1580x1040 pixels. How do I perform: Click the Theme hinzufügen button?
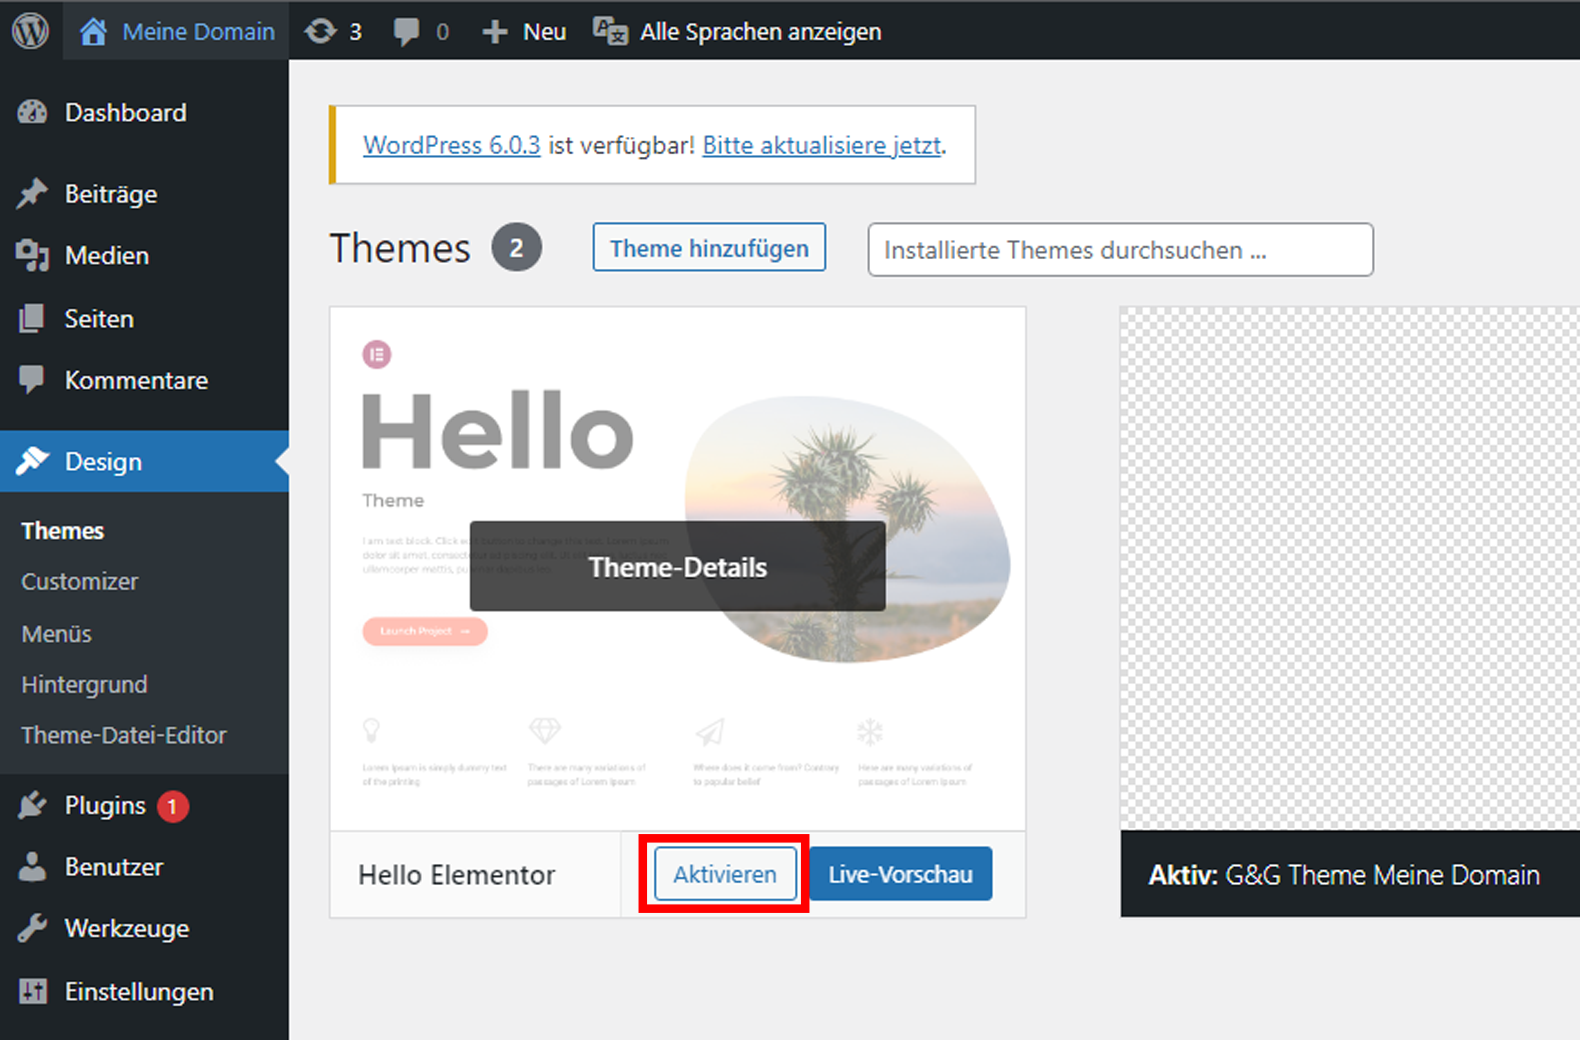(709, 247)
